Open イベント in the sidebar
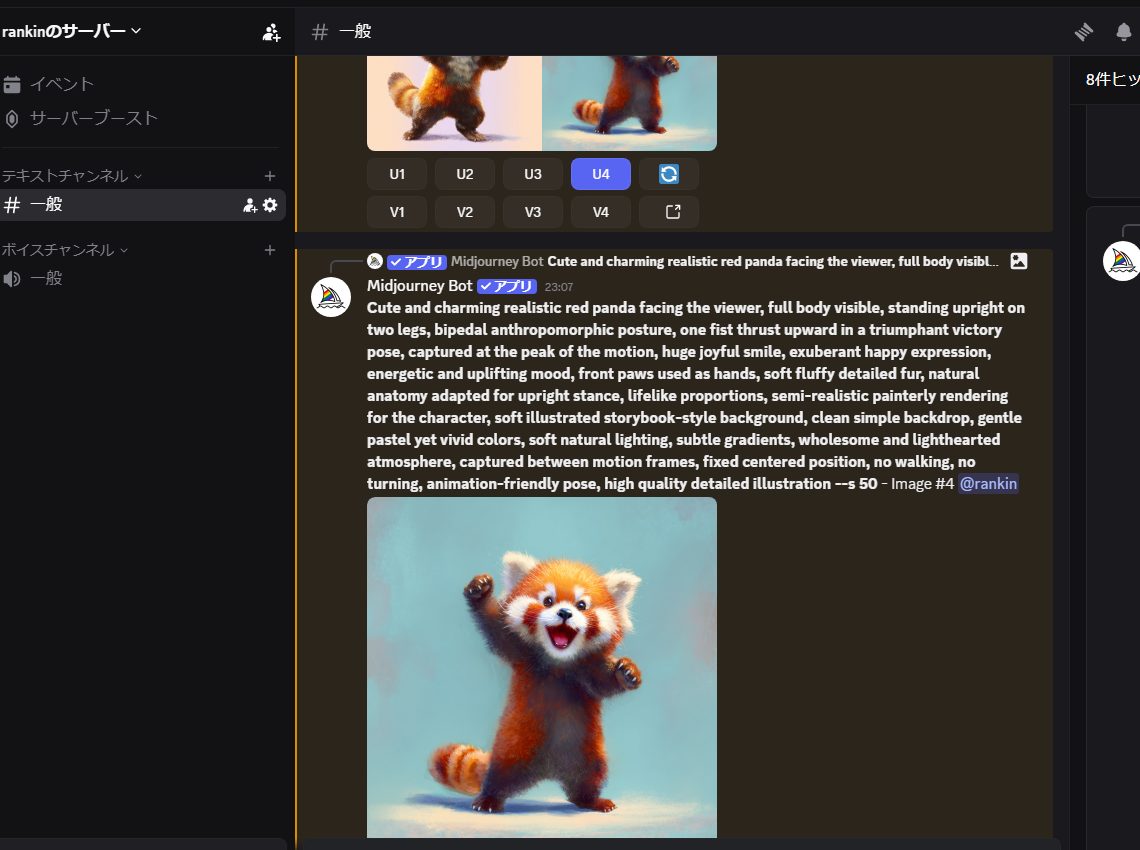The image size is (1140, 850). pyautogui.click(x=61, y=84)
